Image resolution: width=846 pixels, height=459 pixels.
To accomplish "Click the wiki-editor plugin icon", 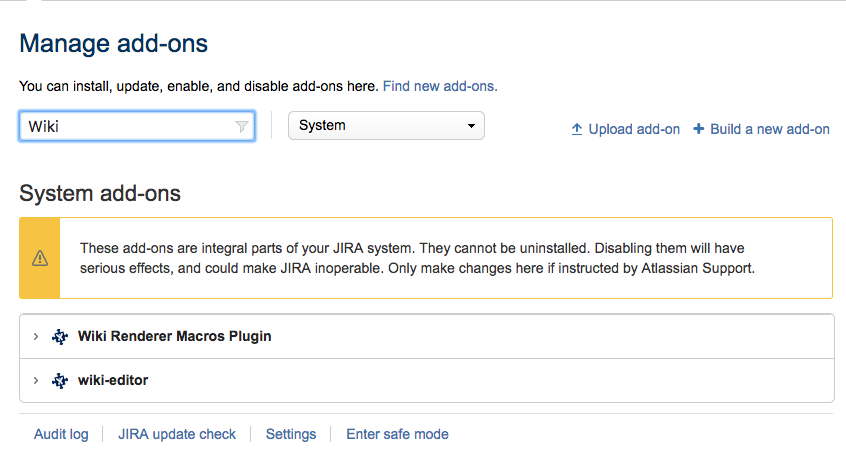I will (60, 381).
